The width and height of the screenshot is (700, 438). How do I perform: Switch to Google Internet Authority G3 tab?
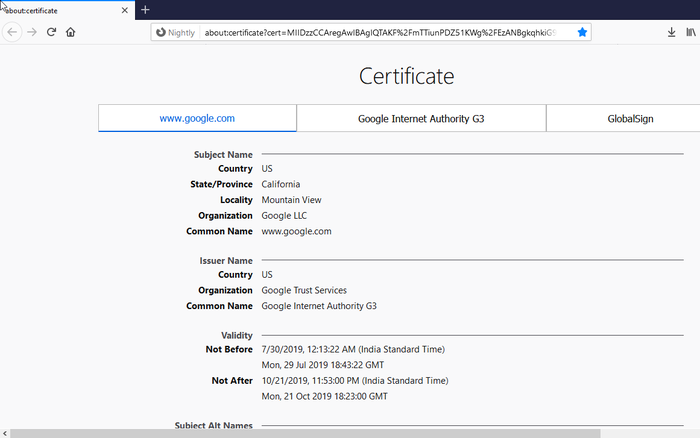(x=421, y=118)
